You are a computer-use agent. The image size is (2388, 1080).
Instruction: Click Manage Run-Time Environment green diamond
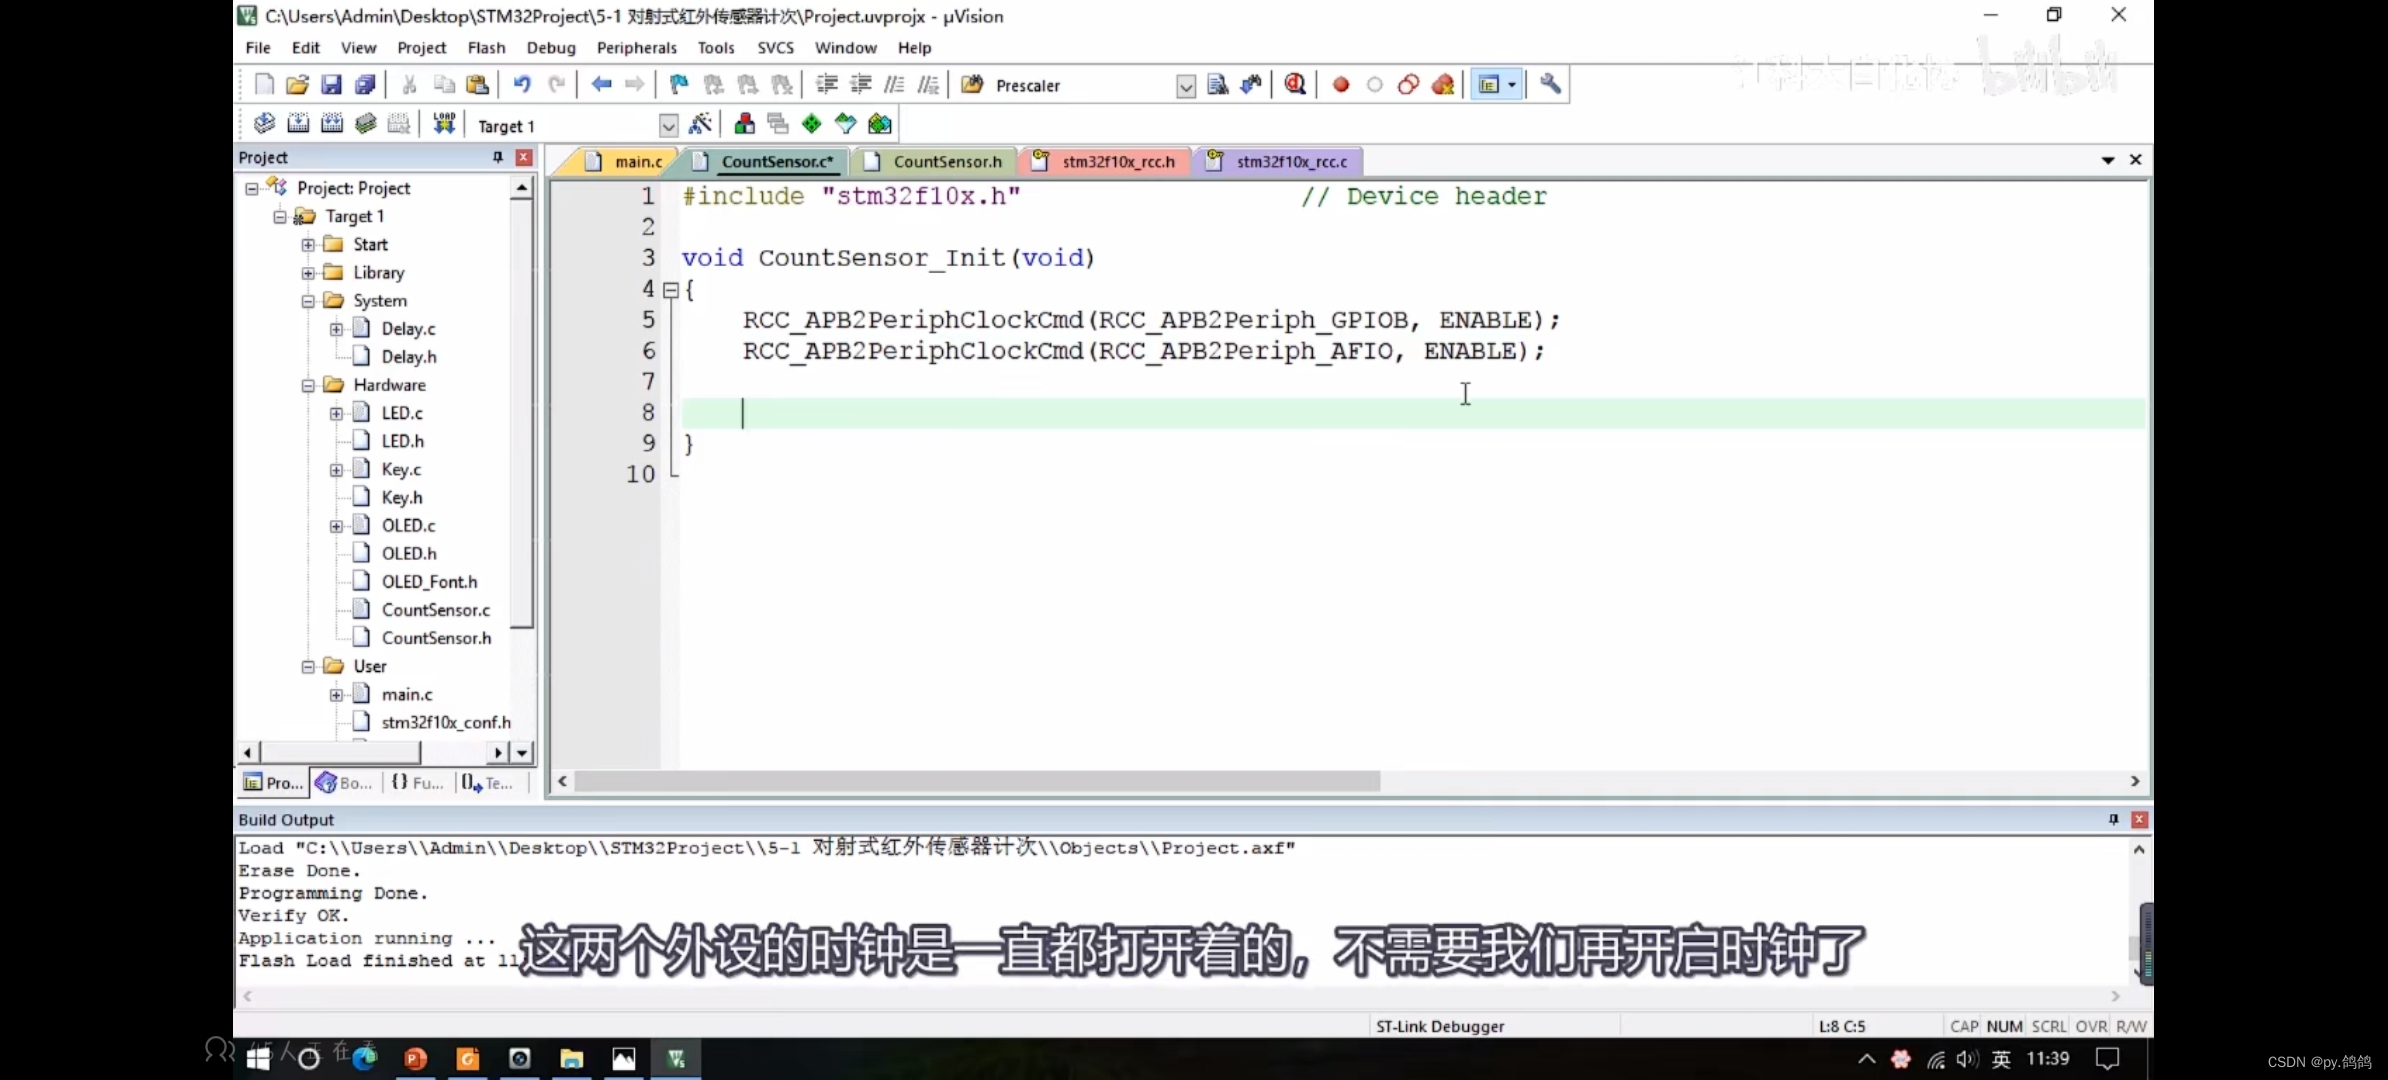click(812, 124)
